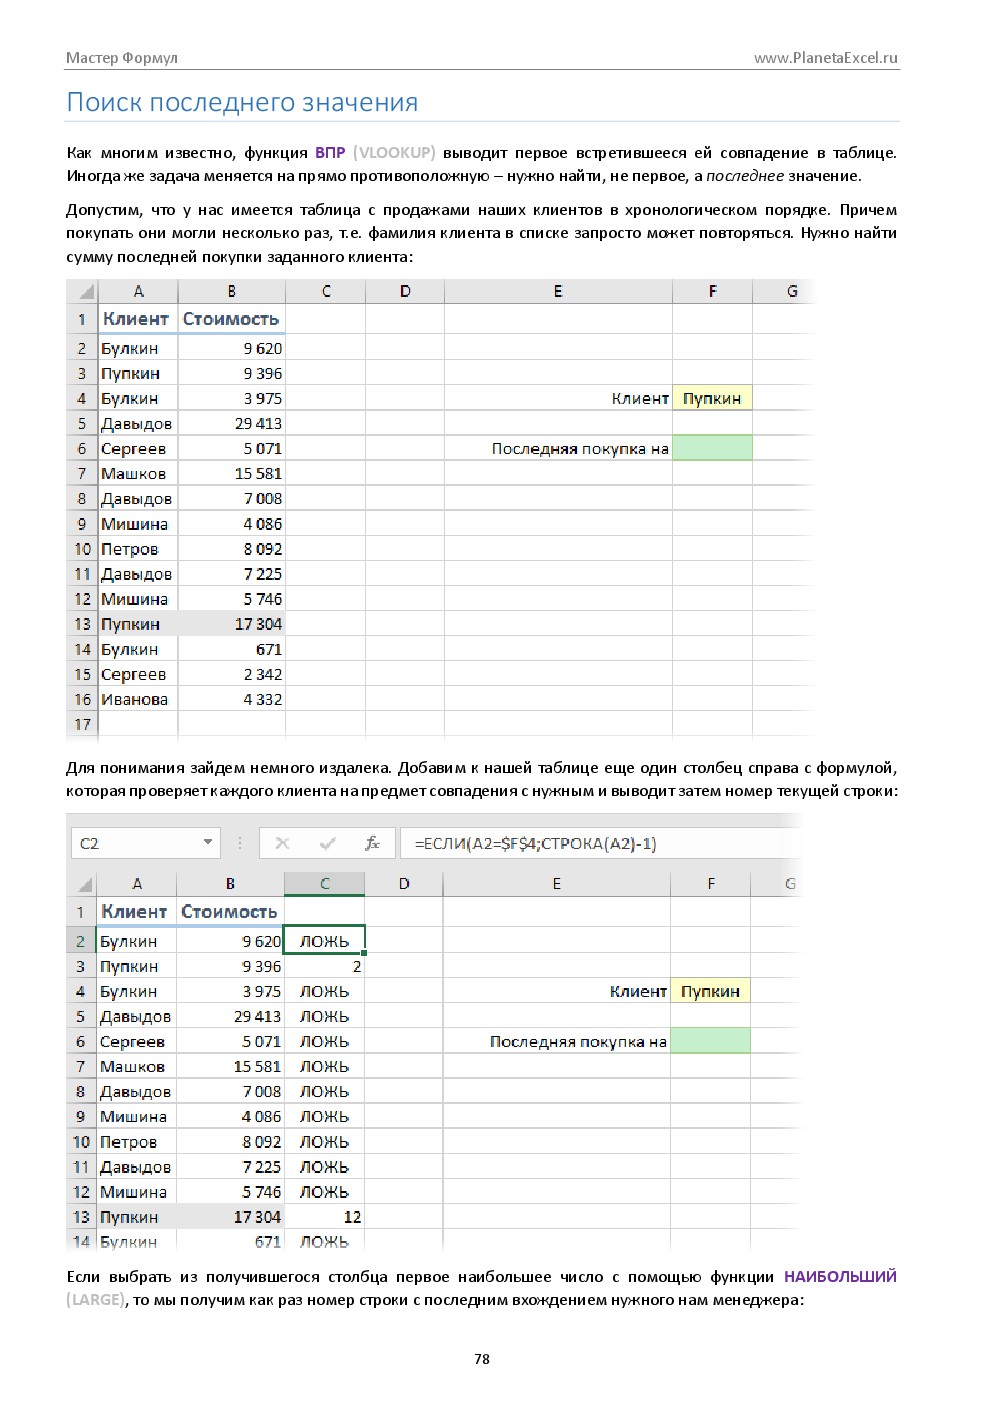Click the Последняя покупка на label in first table

click(x=580, y=449)
